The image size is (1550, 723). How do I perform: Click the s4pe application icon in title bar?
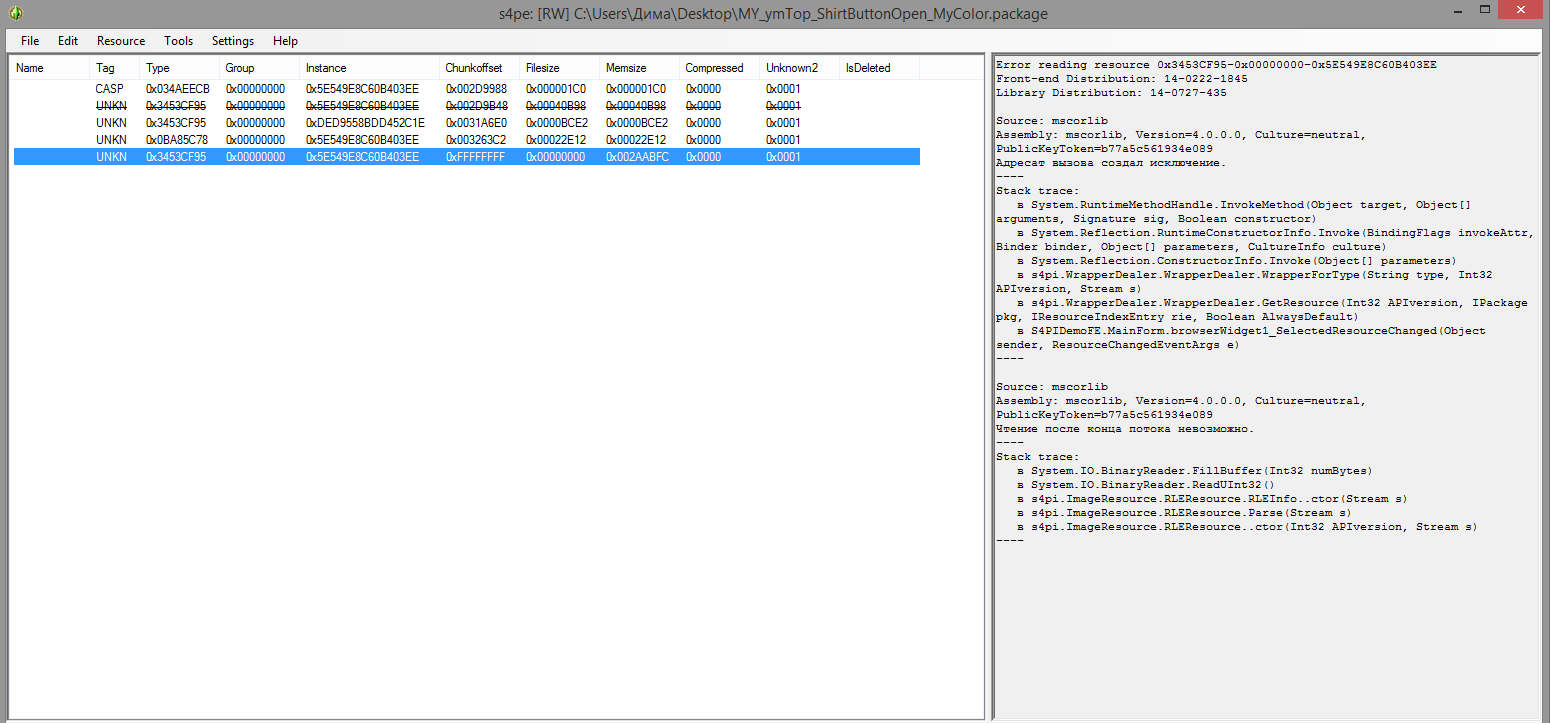coord(15,13)
